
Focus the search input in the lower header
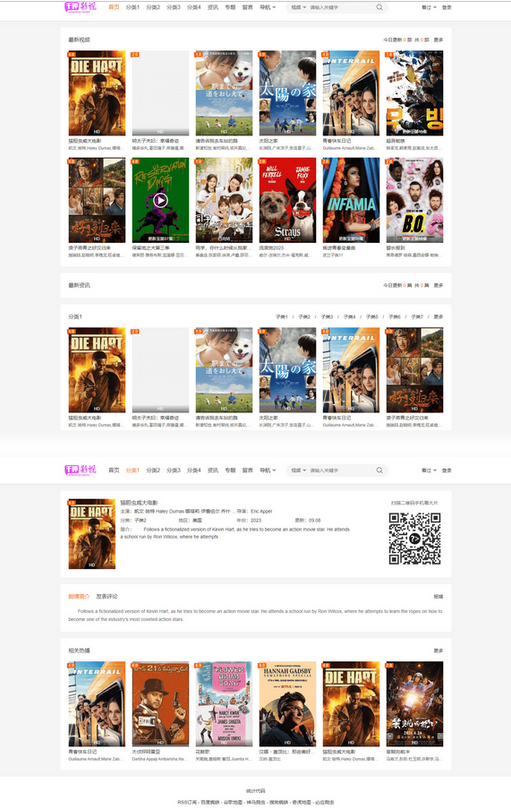coord(341,470)
